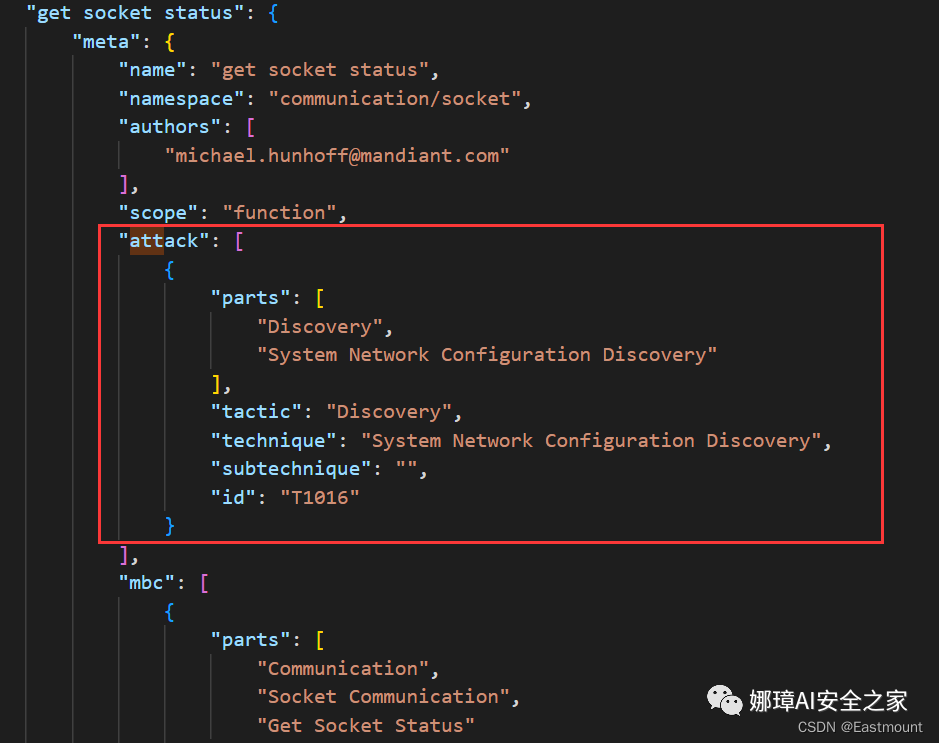Click the "id" key
Viewport: 939px width, 743px height.
tap(233, 498)
